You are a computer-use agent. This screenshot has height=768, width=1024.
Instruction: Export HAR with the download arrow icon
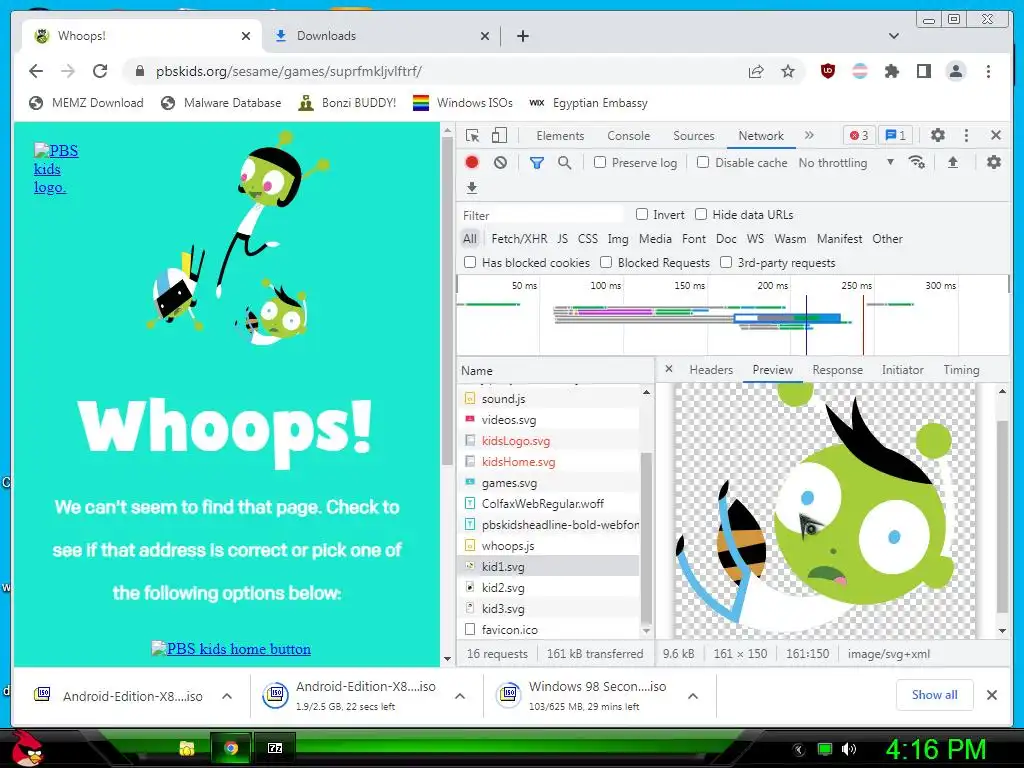click(x=472, y=188)
